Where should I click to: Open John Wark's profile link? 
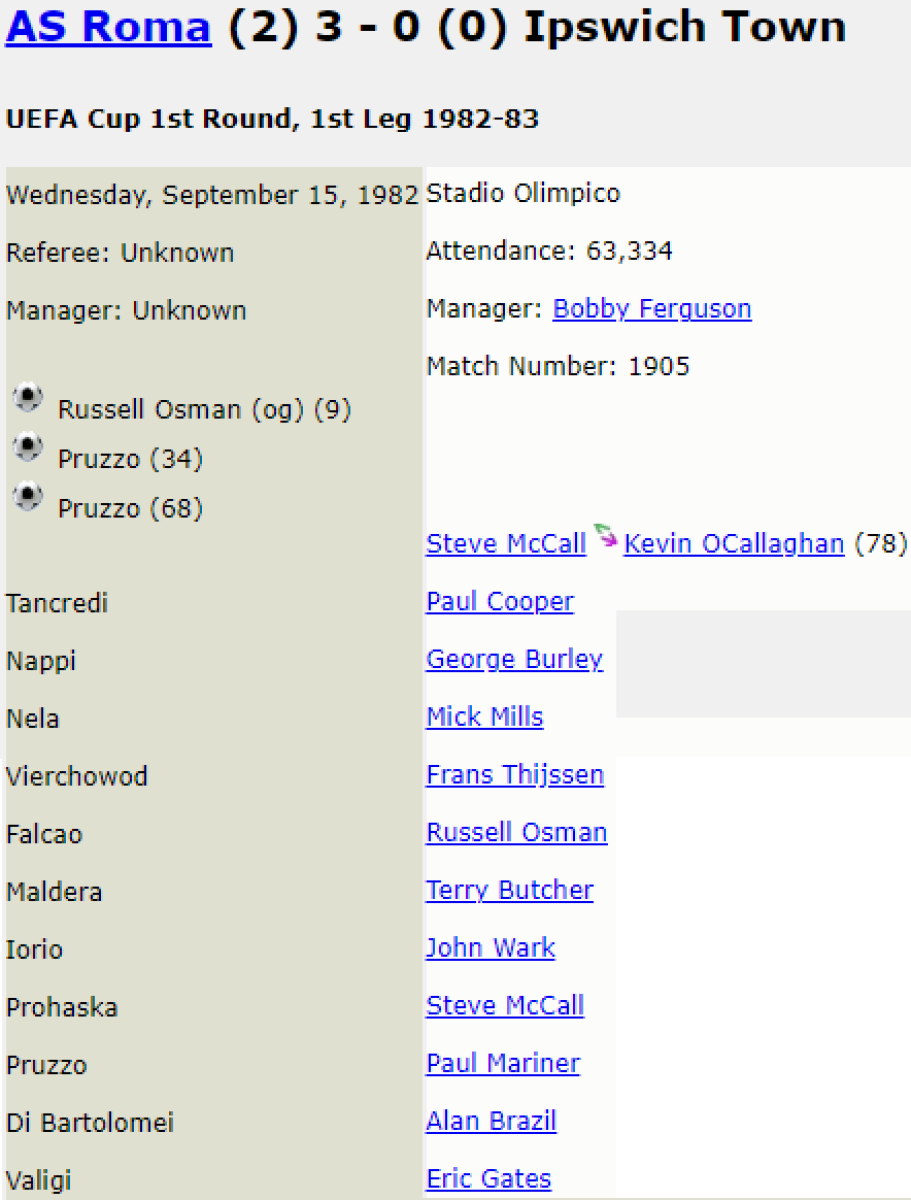(x=490, y=948)
